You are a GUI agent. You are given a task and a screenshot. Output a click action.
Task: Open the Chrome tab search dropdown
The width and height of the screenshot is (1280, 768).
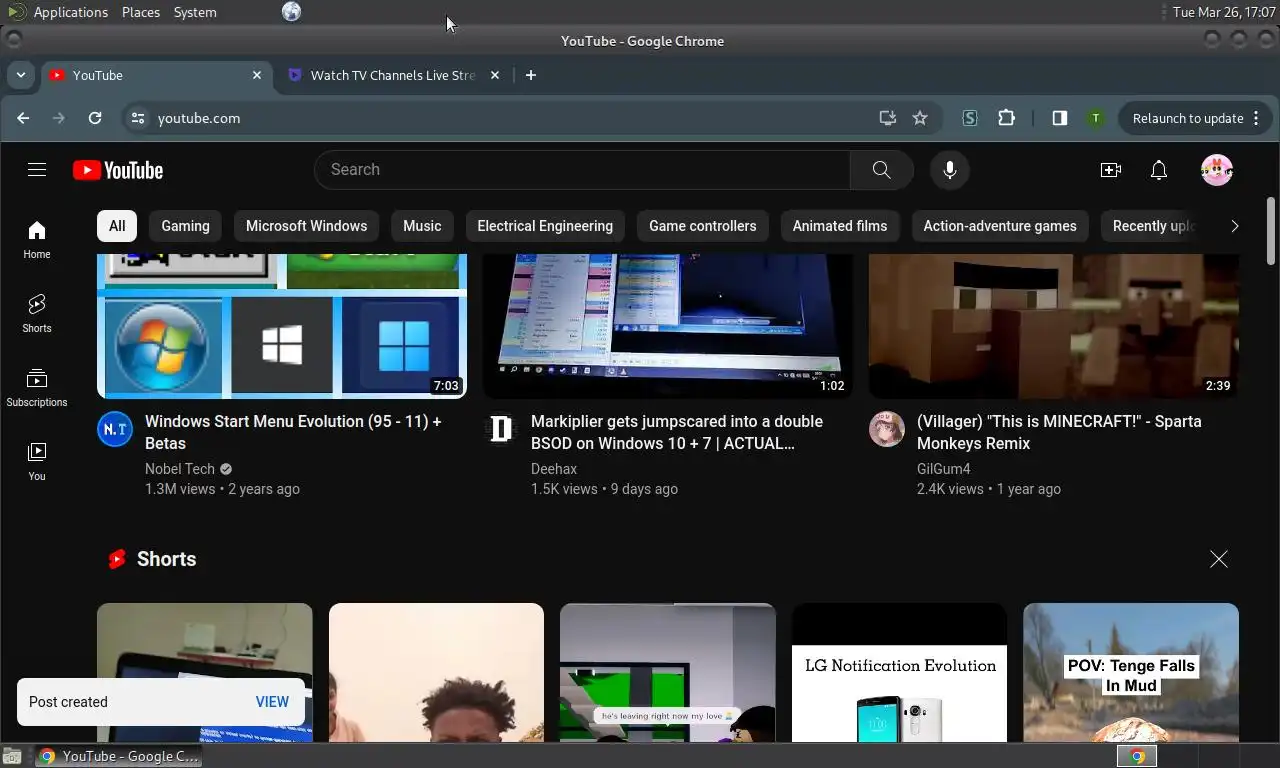pos(20,75)
